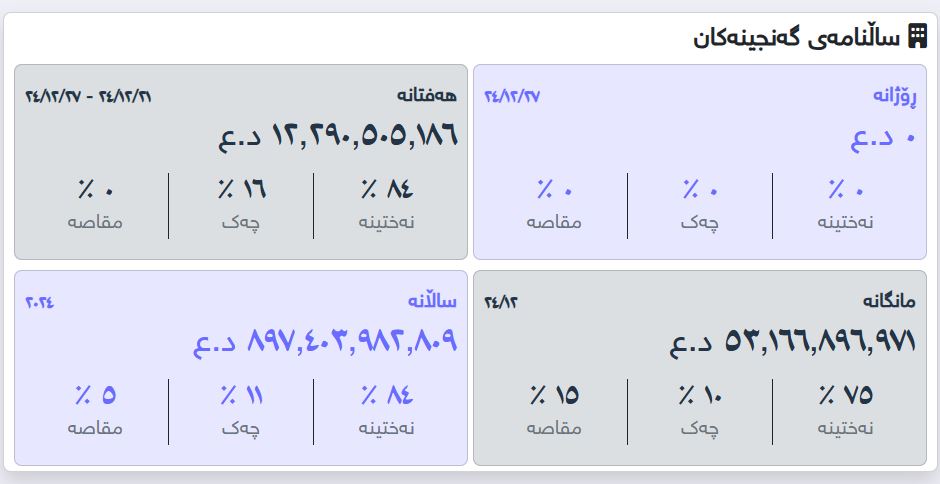This screenshot has width=940, height=484.
Task: Click the daily card's date label
Action: pos(512,96)
